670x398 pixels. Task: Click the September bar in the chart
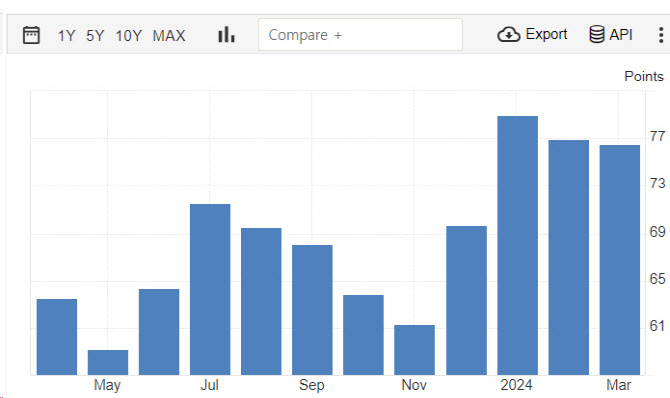[312, 310]
